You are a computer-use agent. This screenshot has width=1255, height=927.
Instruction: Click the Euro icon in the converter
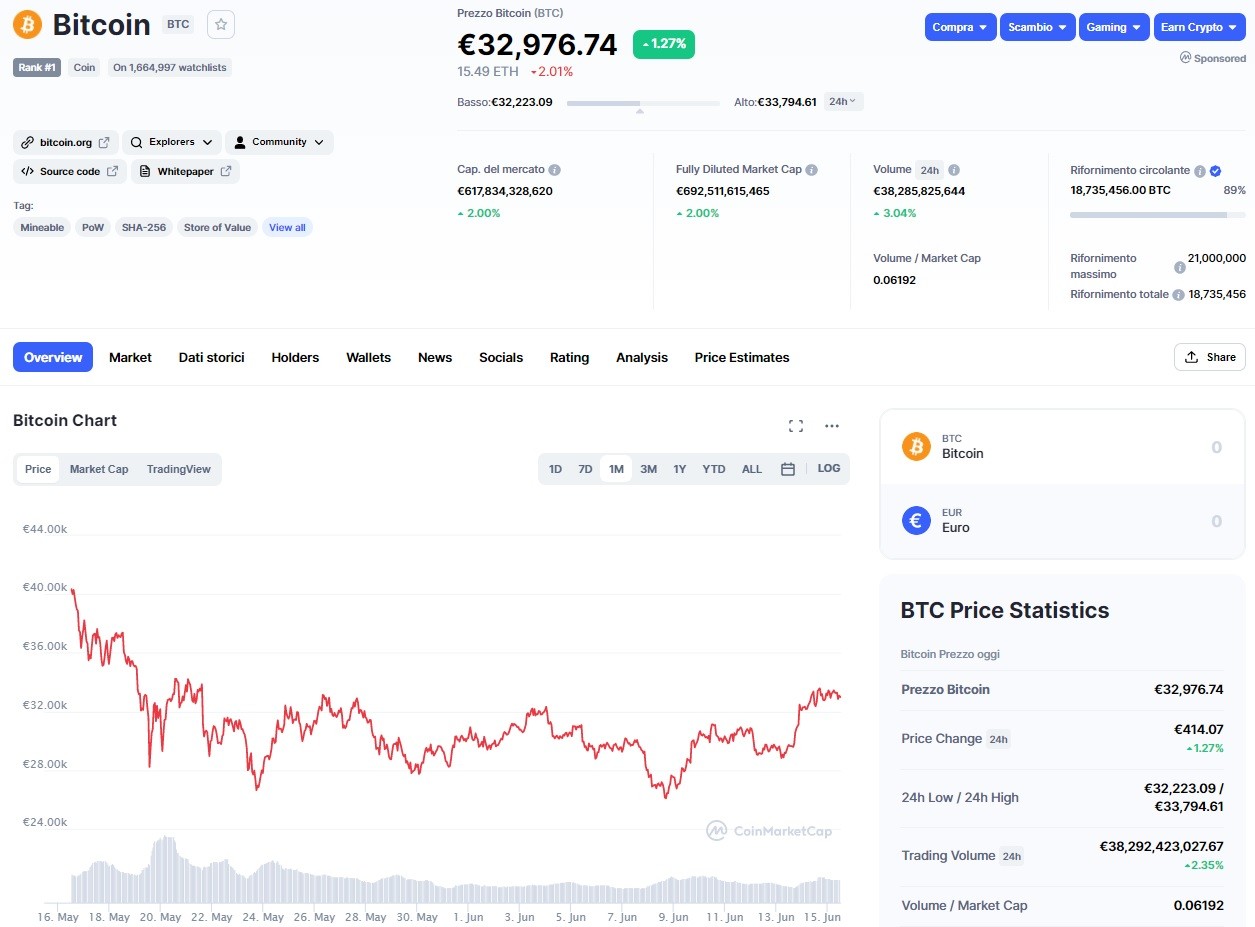tap(916, 520)
